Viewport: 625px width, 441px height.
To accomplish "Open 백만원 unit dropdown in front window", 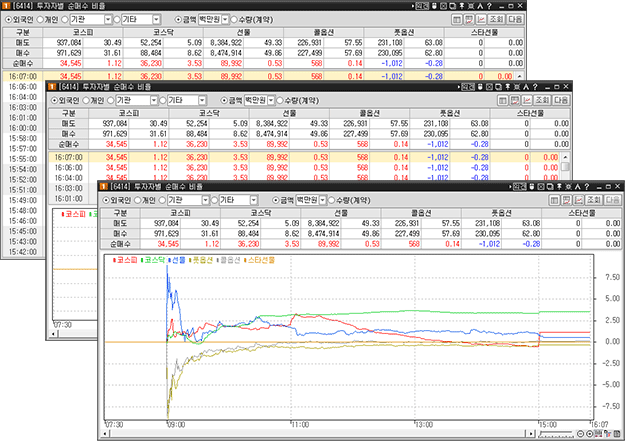I will 322,200.
